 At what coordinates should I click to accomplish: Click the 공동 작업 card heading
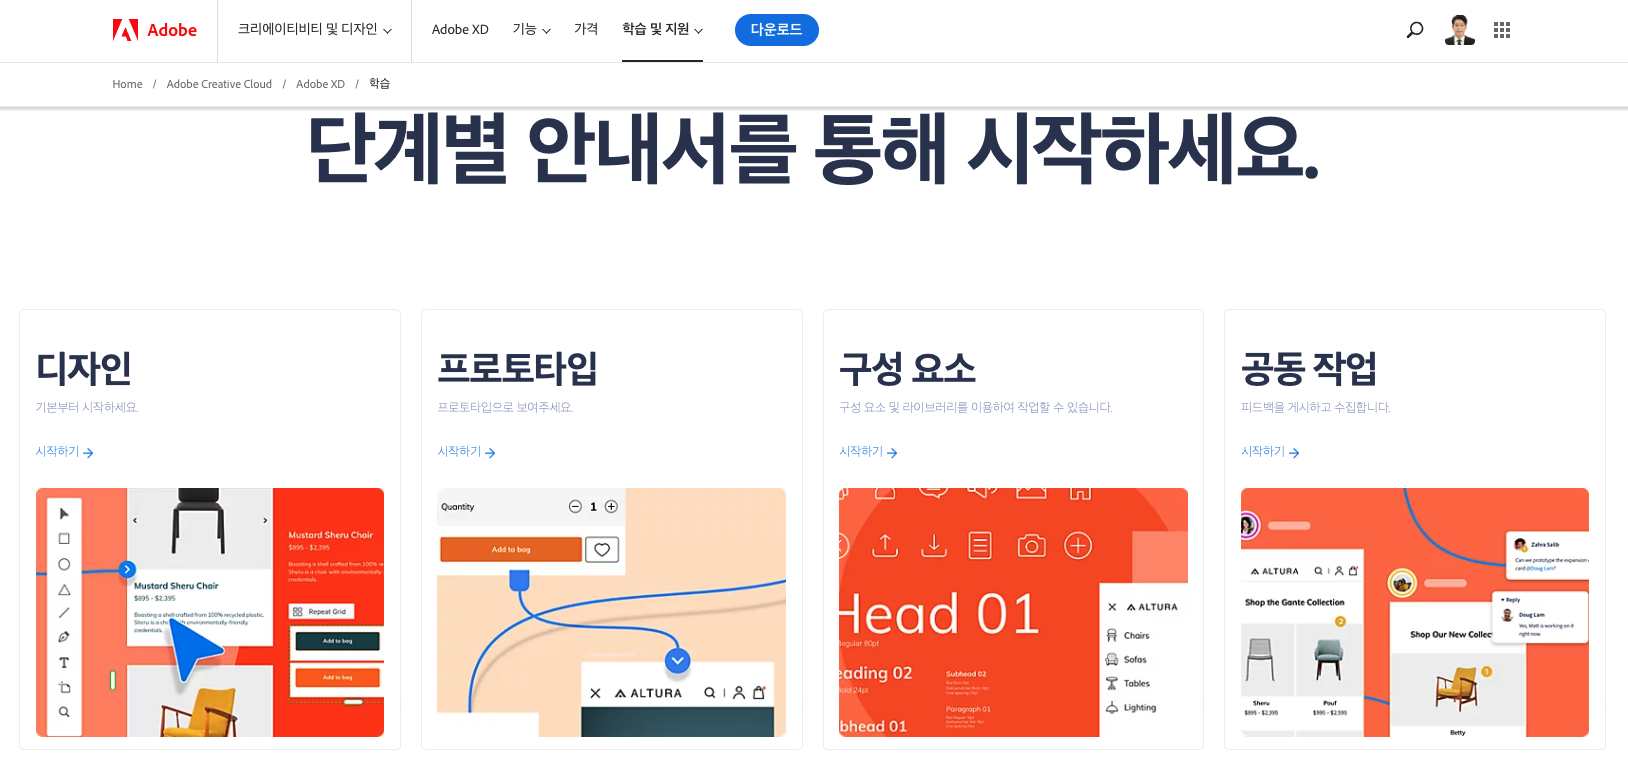pyautogui.click(x=1309, y=369)
